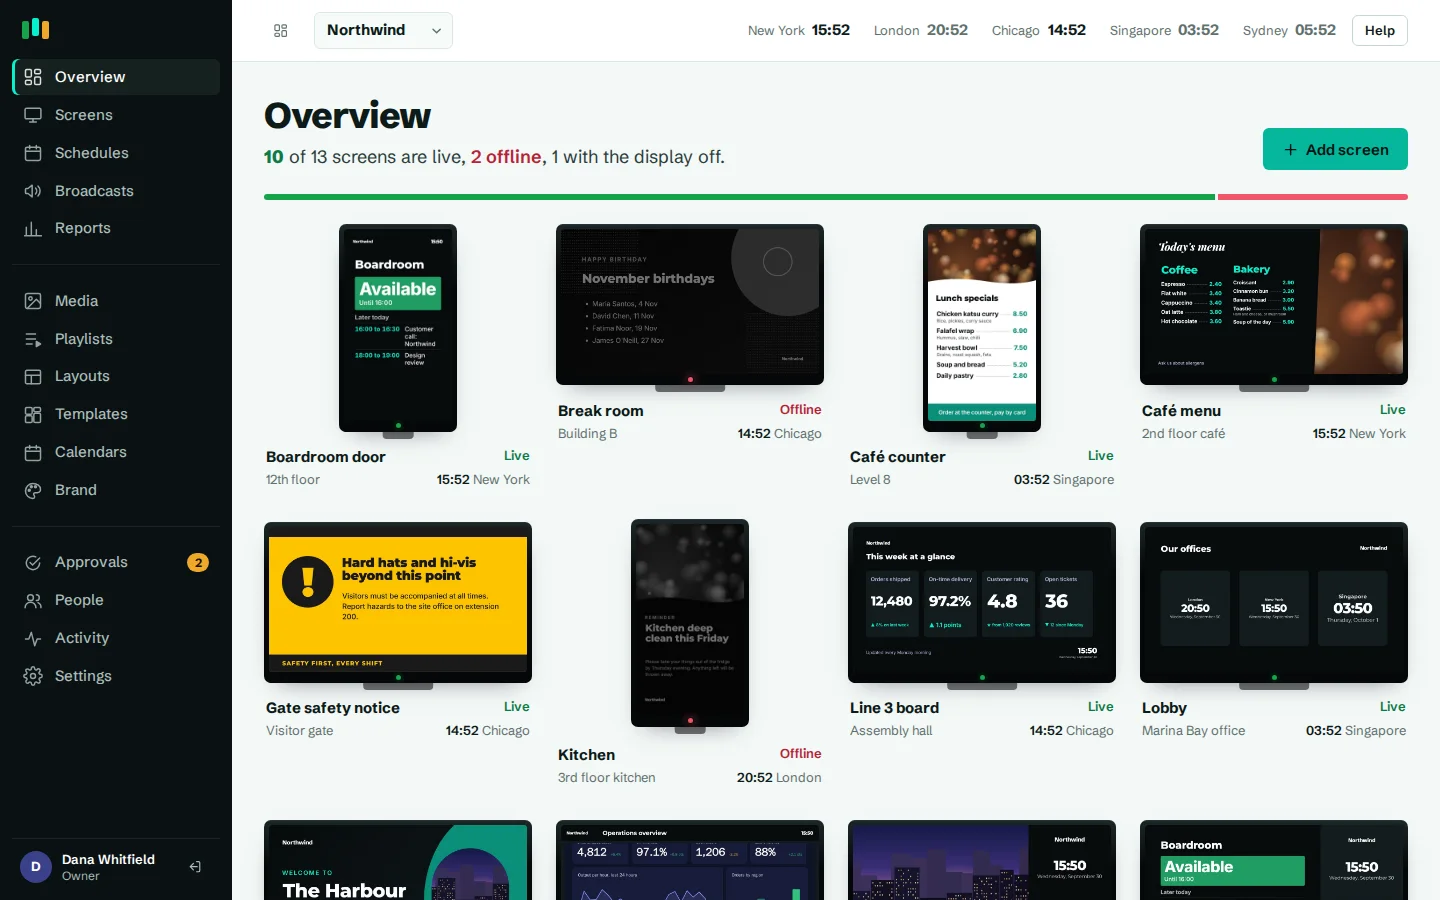Viewport: 1440px width, 900px height.
Task: Click the Café menu screen title
Action: click(x=1181, y=411)
